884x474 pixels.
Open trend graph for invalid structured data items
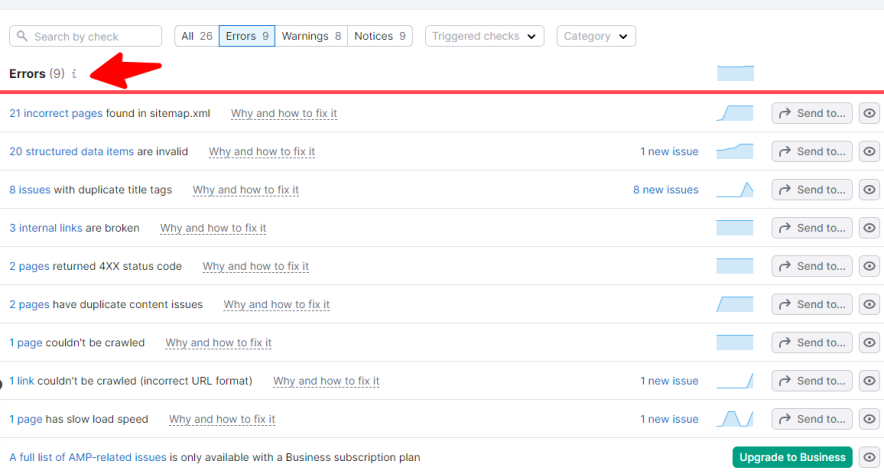coord(735,151)
